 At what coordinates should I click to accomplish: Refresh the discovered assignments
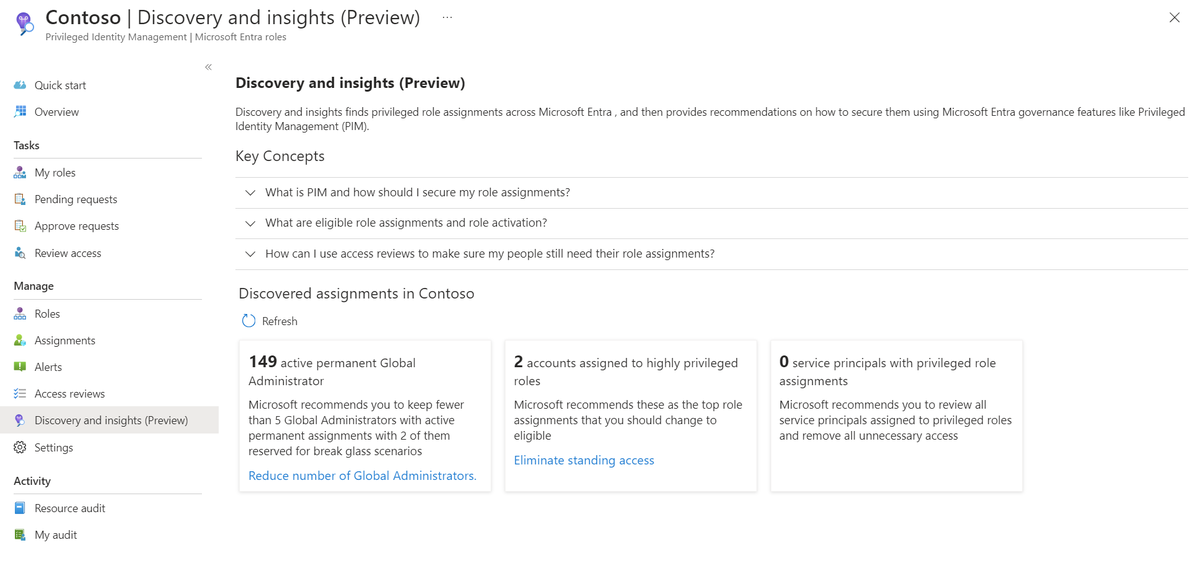pyautogui.click(x=270, y=321)
